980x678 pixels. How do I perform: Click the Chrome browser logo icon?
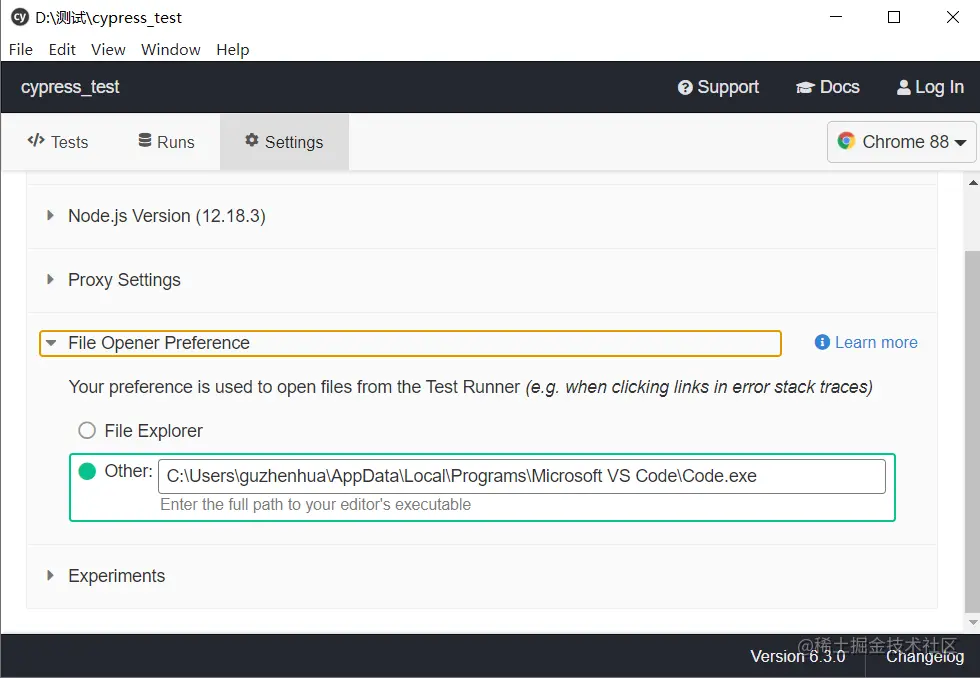tap(846, 141)
